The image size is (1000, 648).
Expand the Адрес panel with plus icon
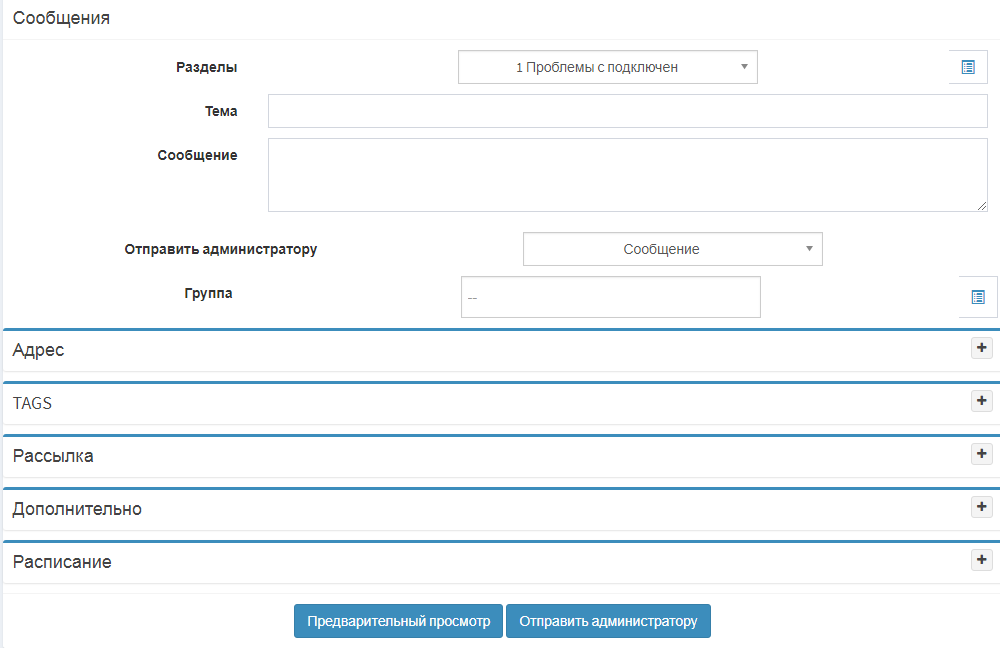982,348
